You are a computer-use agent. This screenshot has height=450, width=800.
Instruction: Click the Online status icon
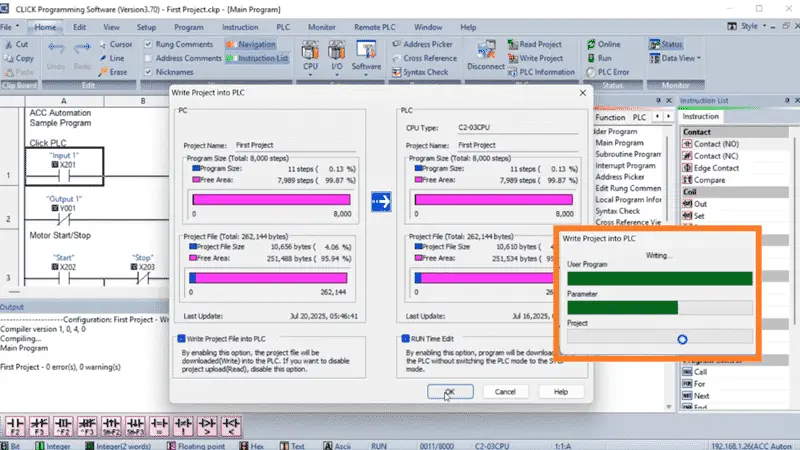pyautogui.click(x=591, y=44)
